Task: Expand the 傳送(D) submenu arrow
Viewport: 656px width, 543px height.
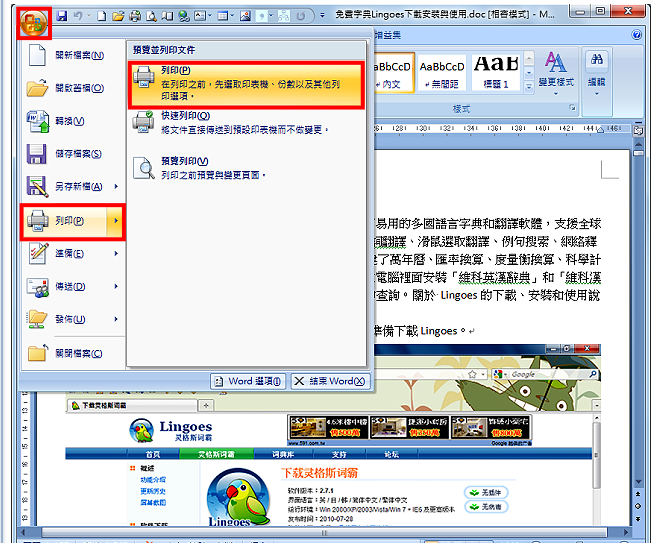Action: click(x=116, y=287)
